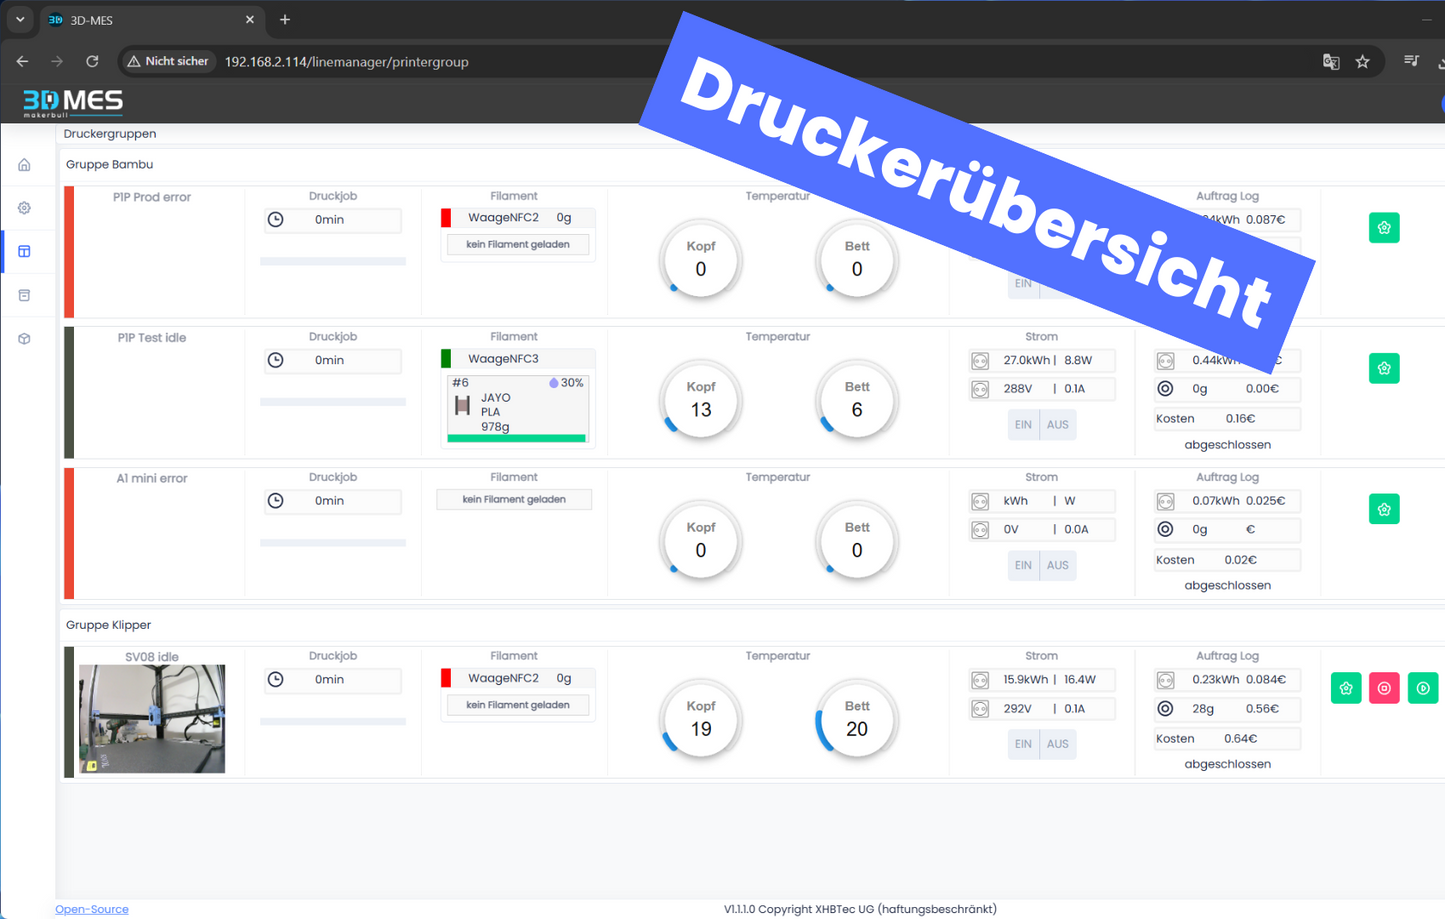Click 'kein Filament geladen' in the A1 mini row
This screenshot has width=1445, height=919.
pos(514,499)
